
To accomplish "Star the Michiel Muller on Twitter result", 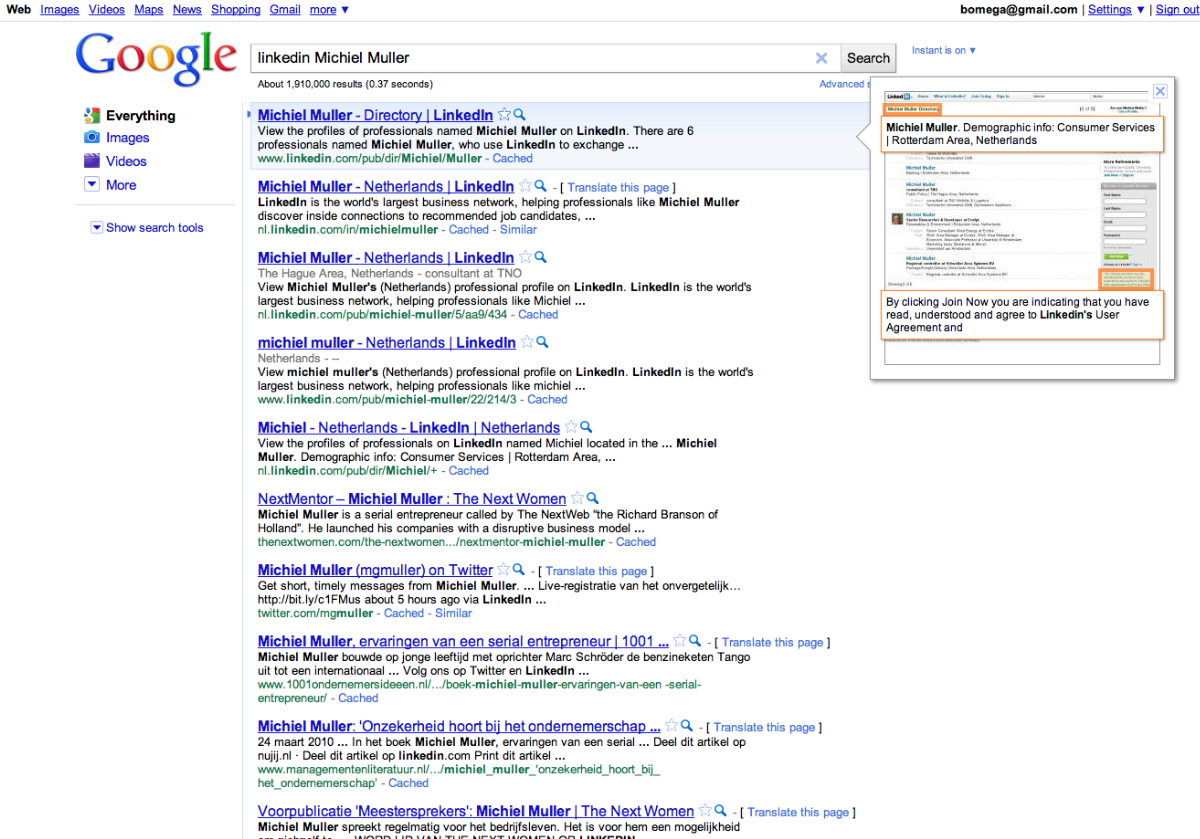I will [504, 570].
